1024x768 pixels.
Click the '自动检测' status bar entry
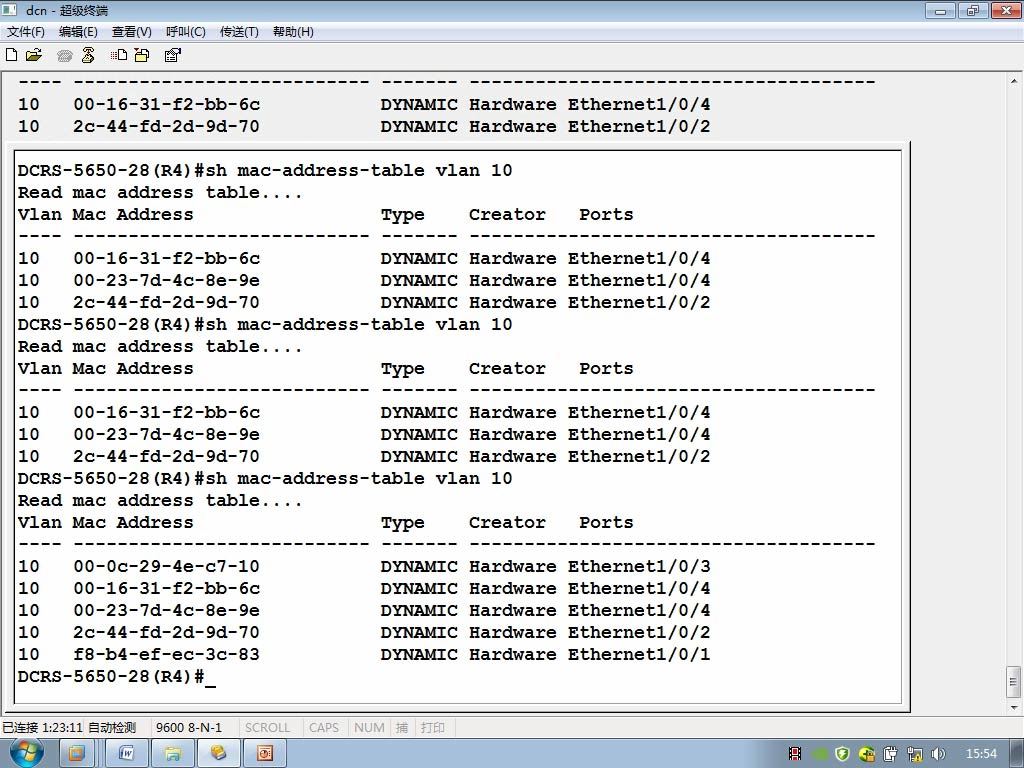click(112, 727)
